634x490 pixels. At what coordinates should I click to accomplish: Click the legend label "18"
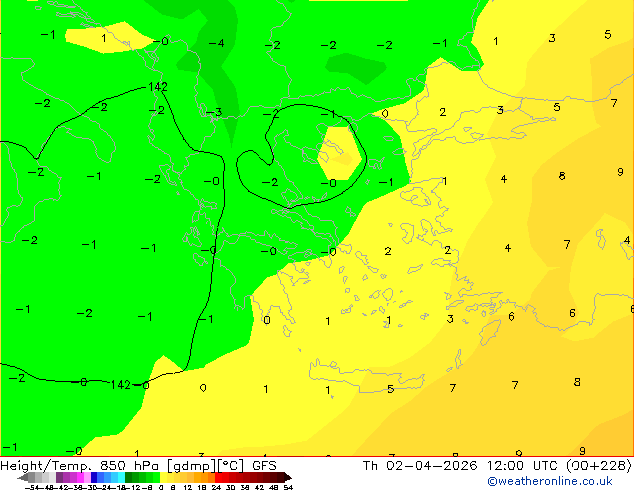tap(202, 487)
